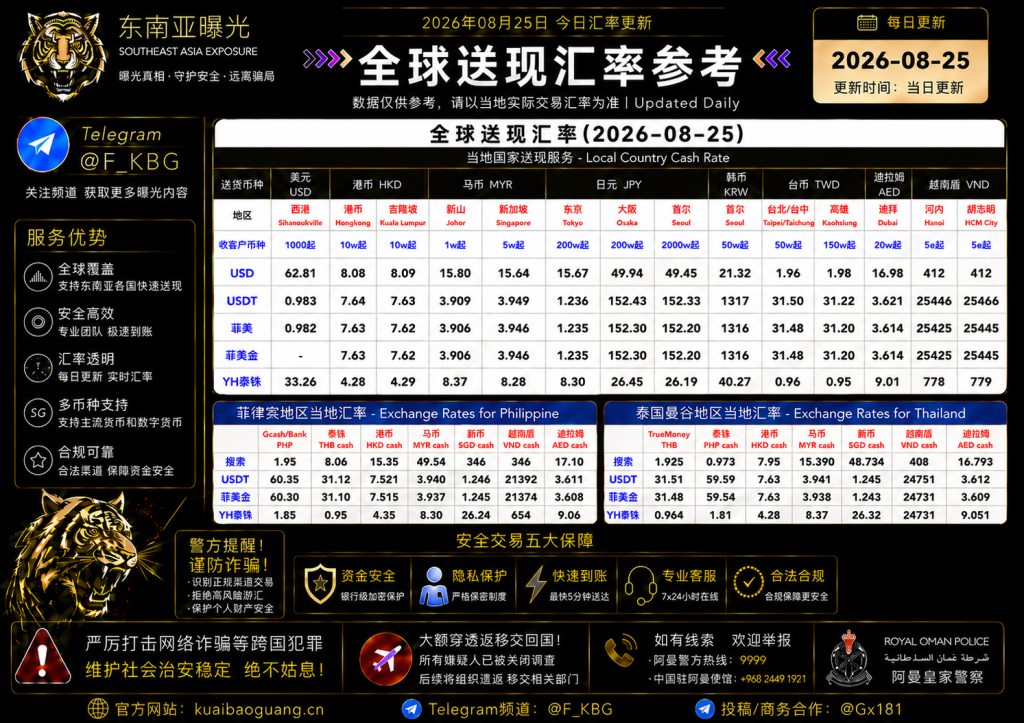Click the purple right arrows beside title
This screenshot has height=723, width=1024.
coord(327,59)
